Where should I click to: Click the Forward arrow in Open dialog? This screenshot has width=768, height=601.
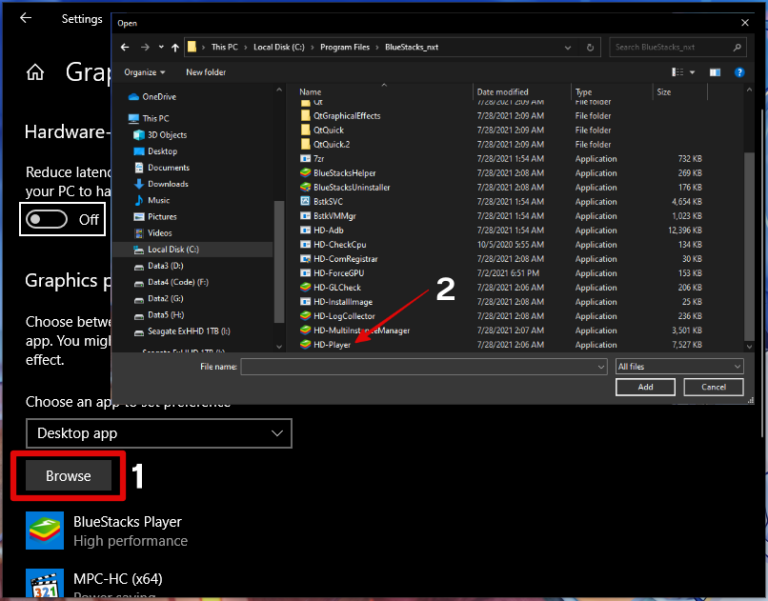click(x=145, y=48)
